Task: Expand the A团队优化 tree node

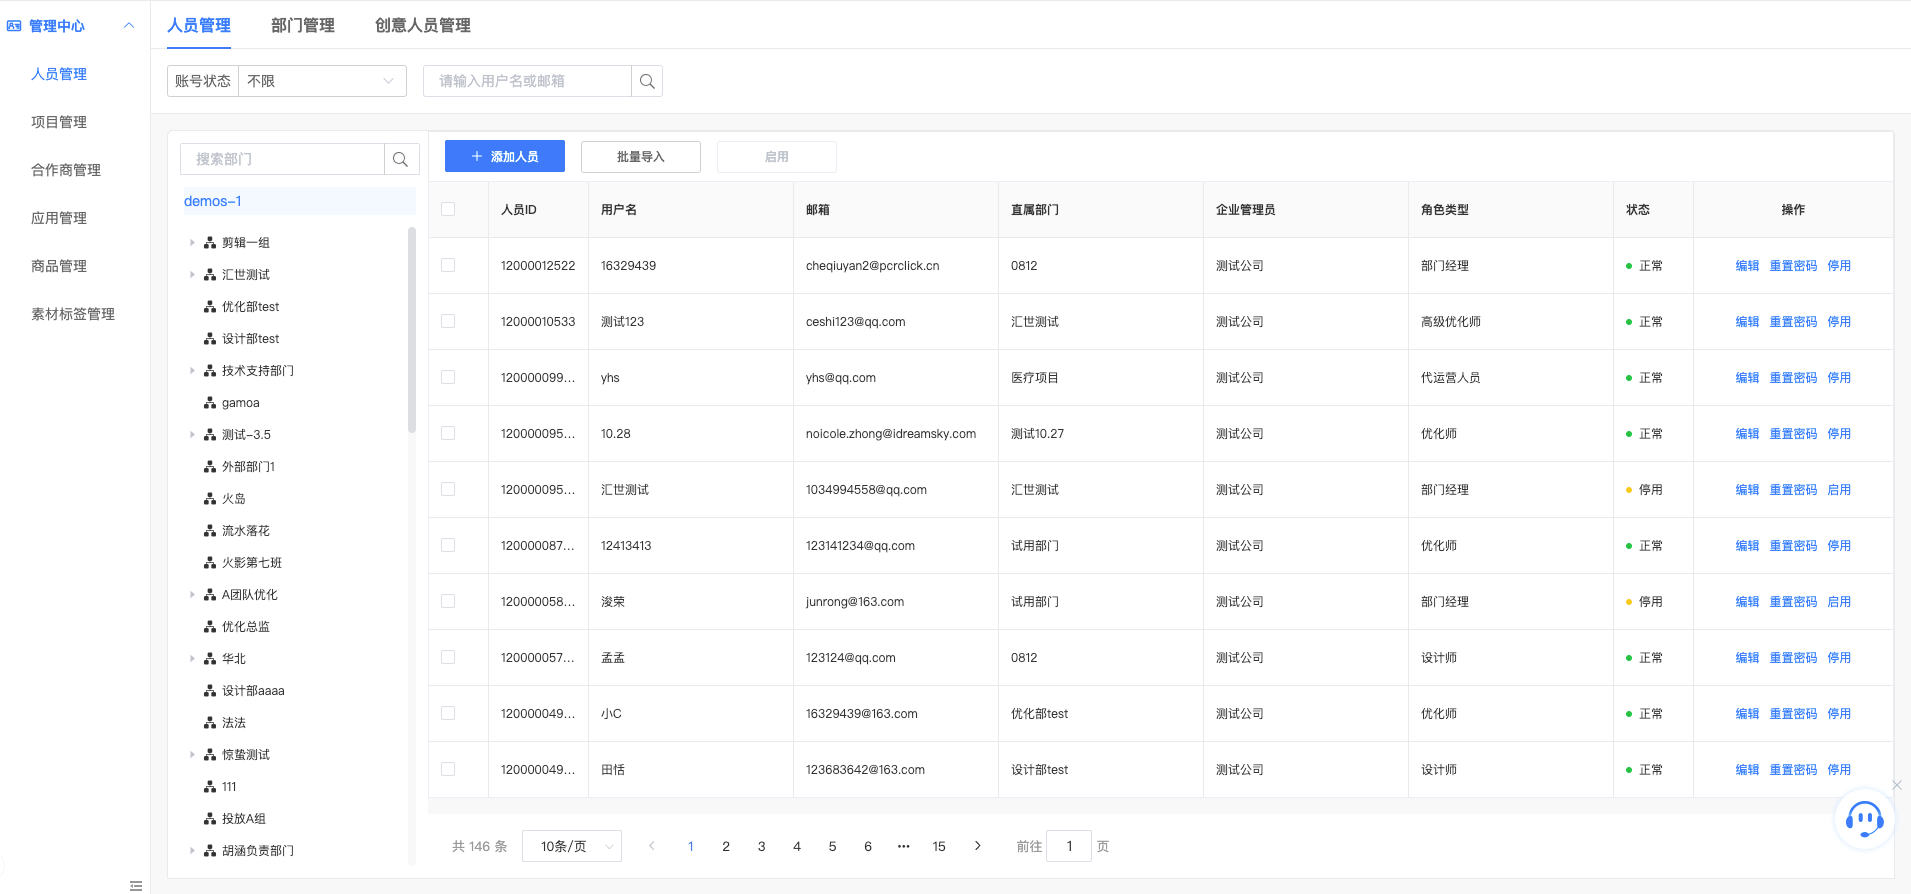Action: pos(192,595)
